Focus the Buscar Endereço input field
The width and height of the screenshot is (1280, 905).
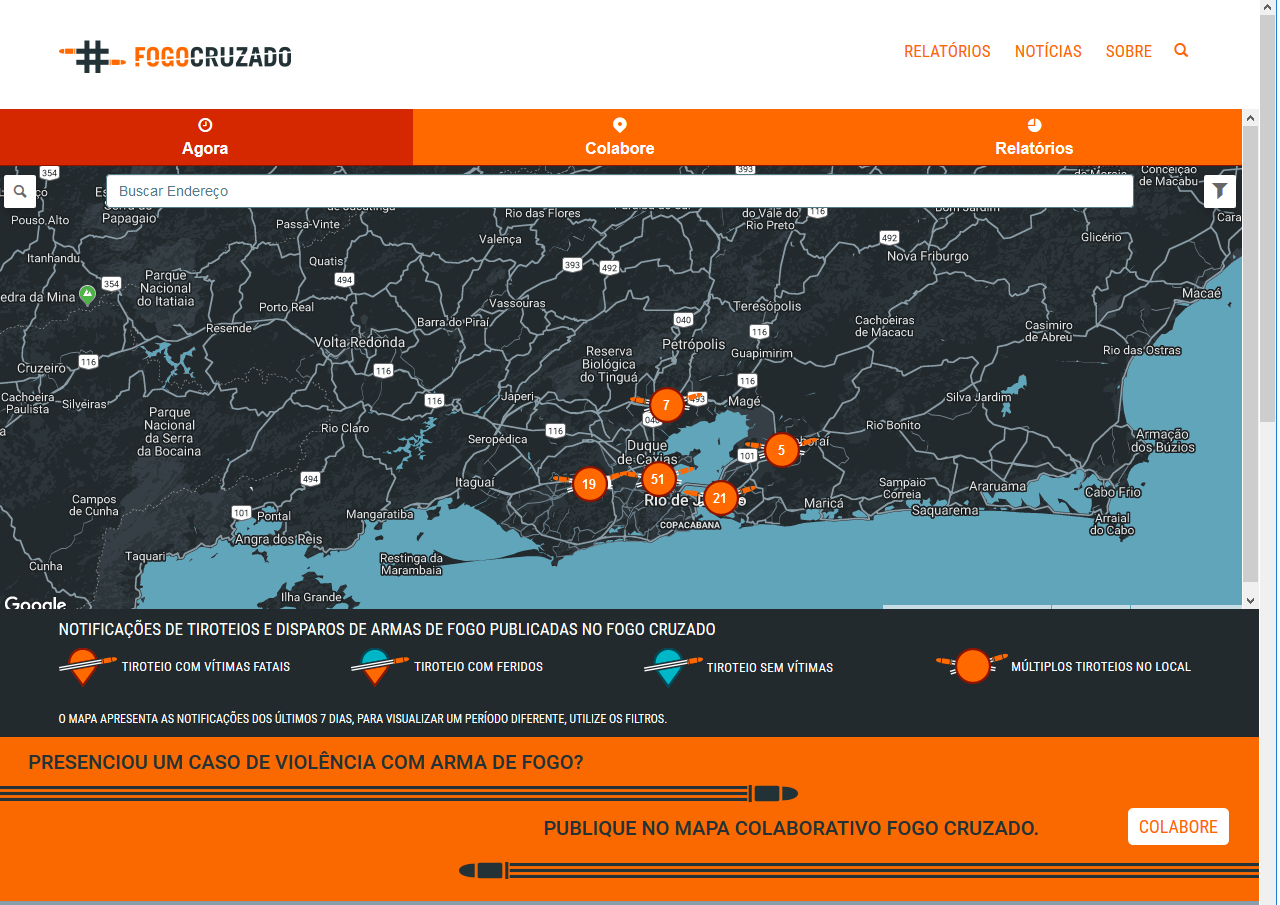click(x=620, y=191)
